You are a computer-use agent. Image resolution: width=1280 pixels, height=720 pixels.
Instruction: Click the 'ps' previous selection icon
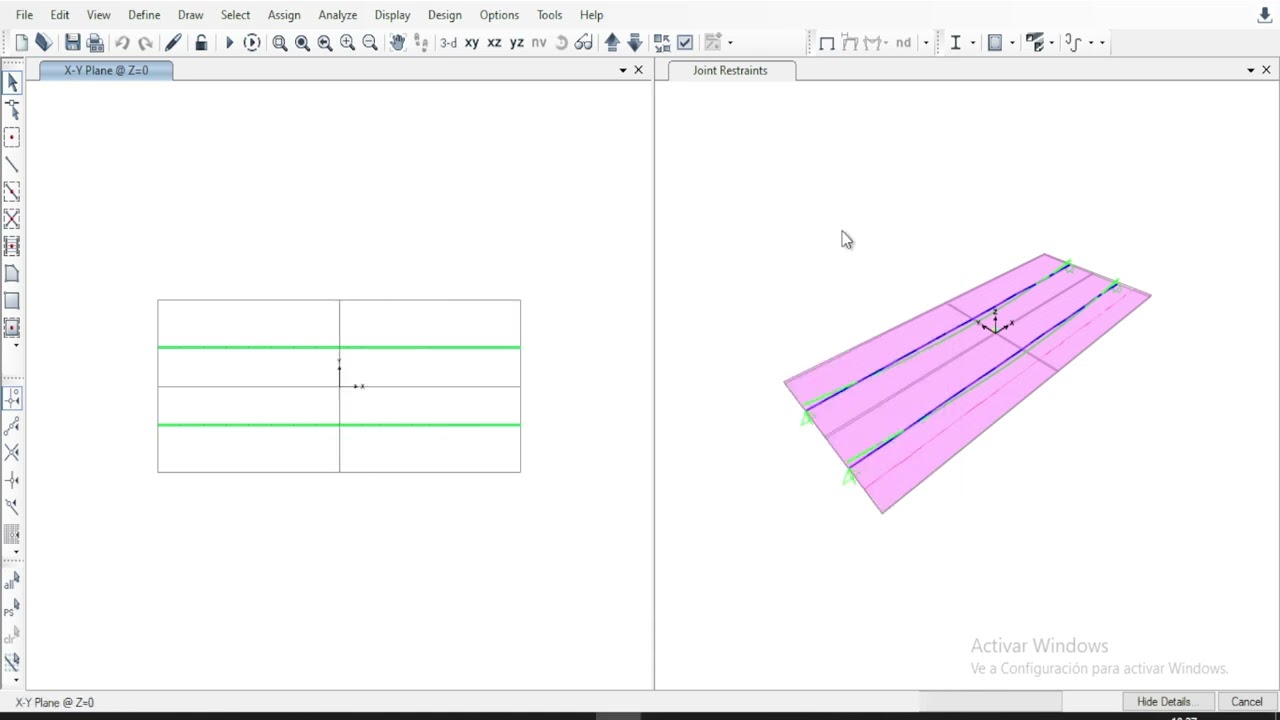[12, 608]
